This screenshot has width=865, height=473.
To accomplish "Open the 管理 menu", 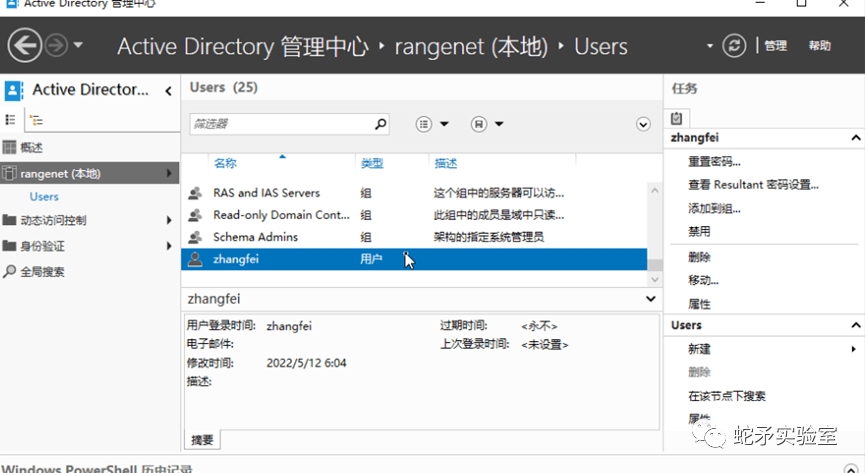I will point(775,46).
